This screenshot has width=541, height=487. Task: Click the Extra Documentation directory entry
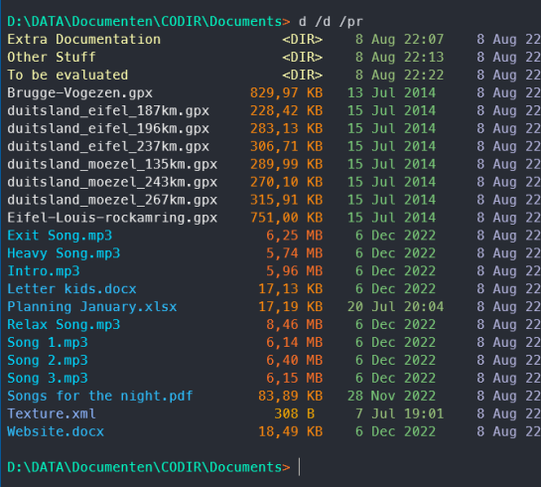coord(84,39)
